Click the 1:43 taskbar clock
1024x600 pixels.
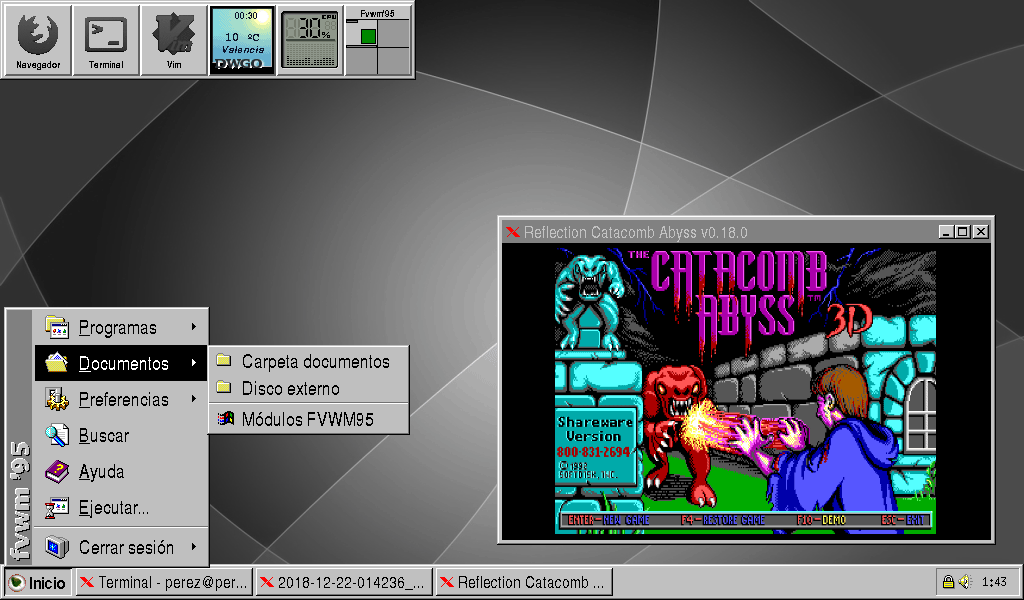click(x=994, y=582)
